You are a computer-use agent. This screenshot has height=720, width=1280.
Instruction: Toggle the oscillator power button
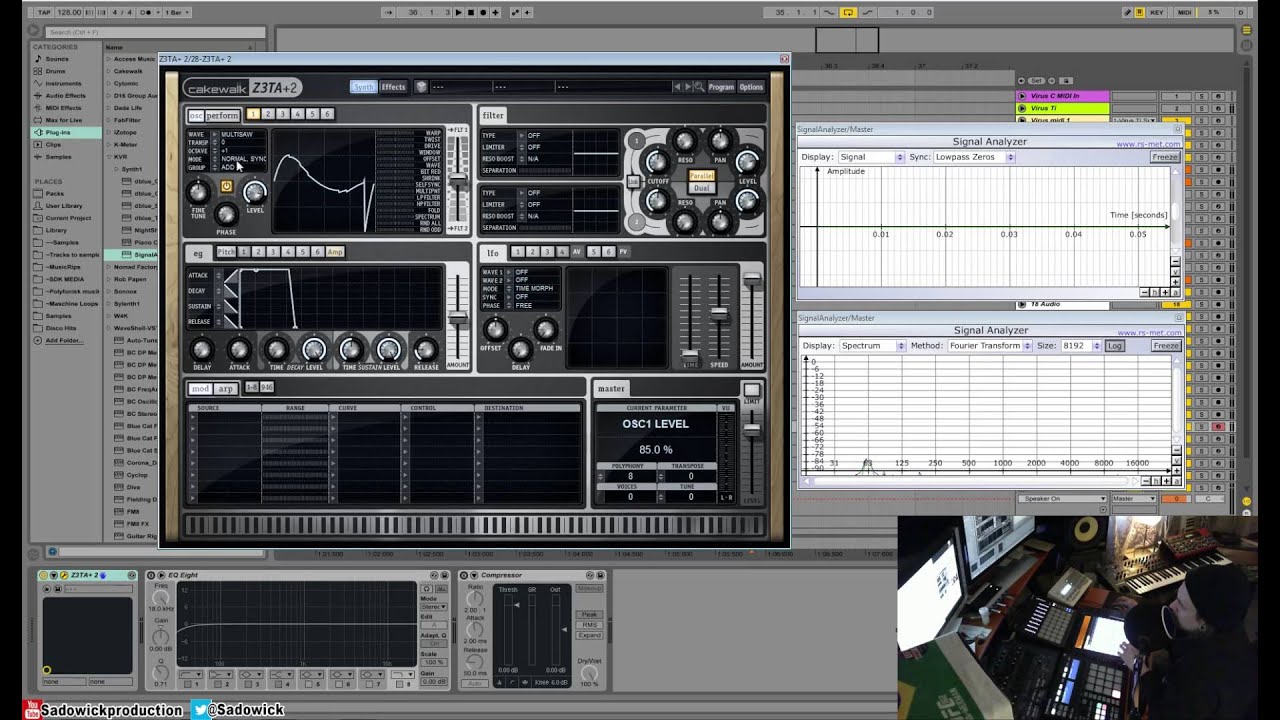click(226, 187)
